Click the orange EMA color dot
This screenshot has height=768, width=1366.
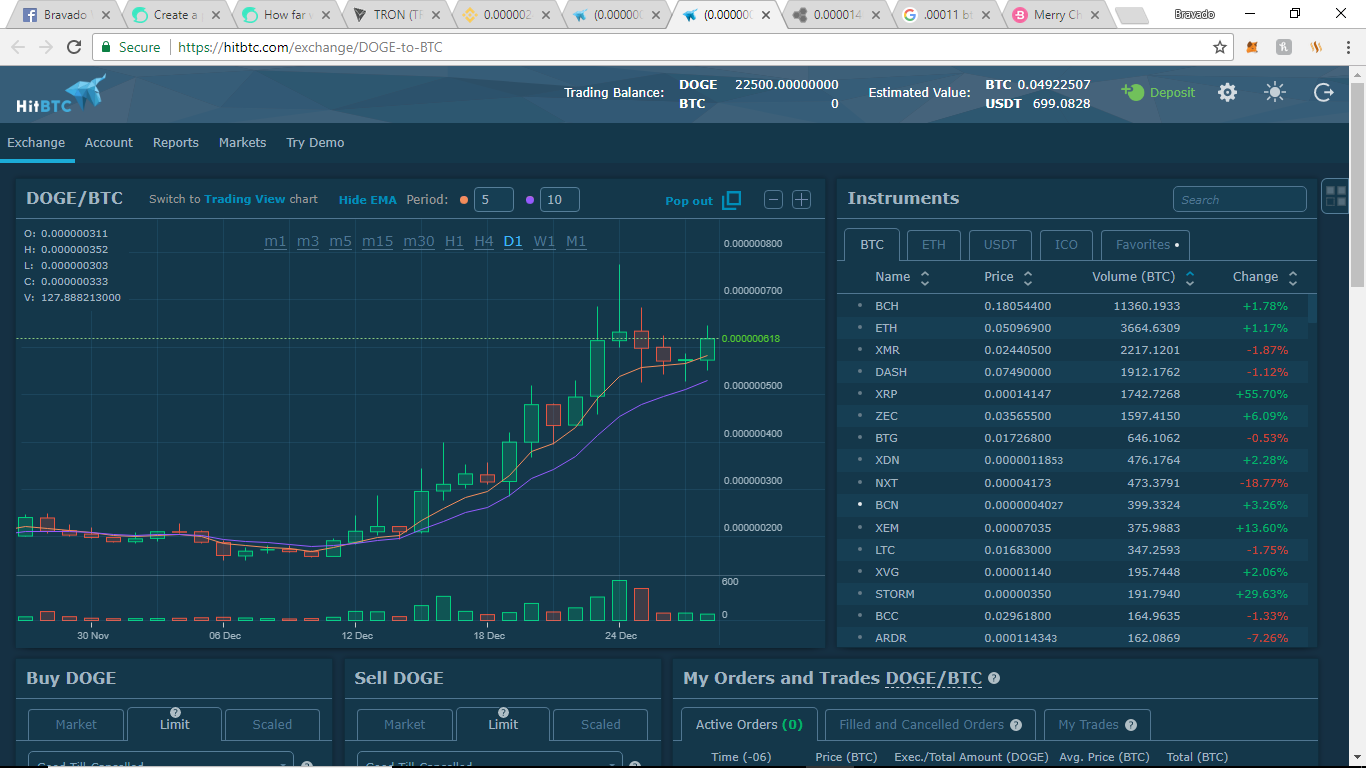pos(464,200)
